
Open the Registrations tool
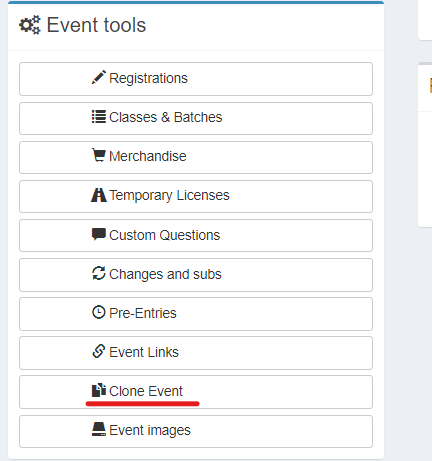pyautogui.click(x=196, y=79)
